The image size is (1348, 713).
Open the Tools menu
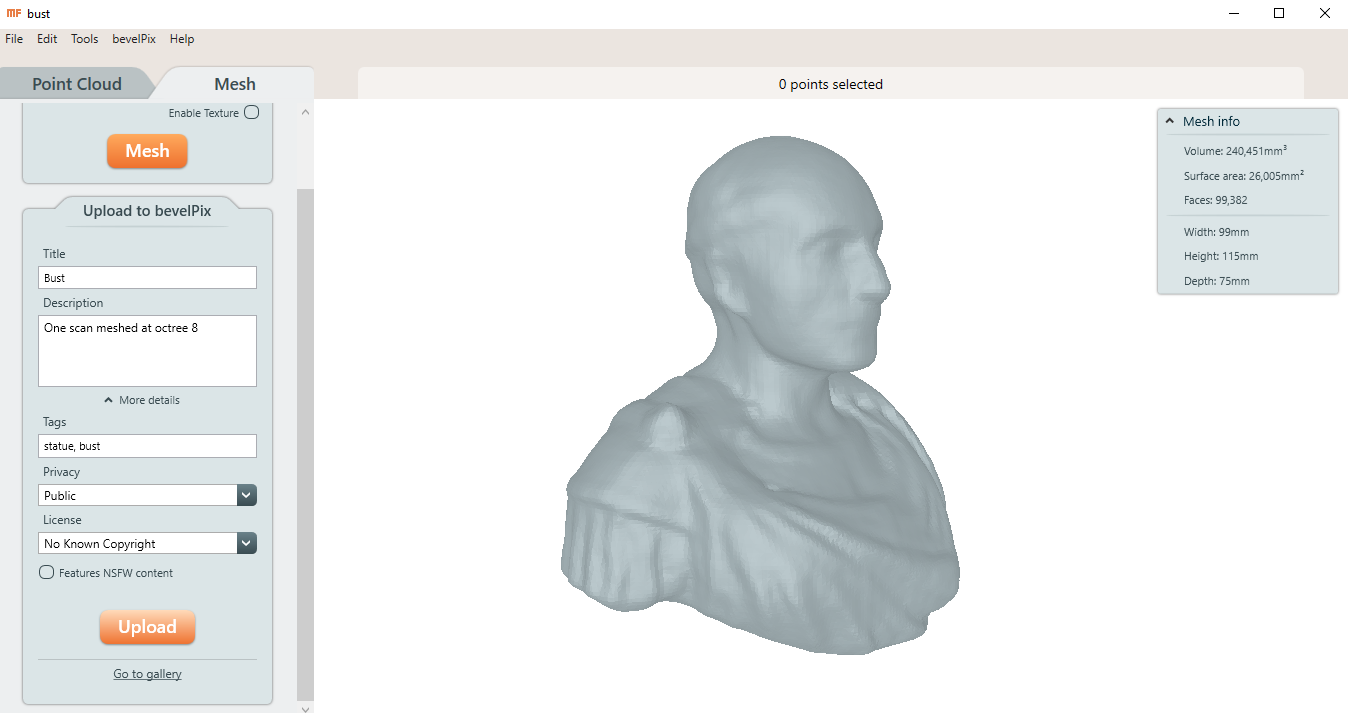[x=84, y=39]
